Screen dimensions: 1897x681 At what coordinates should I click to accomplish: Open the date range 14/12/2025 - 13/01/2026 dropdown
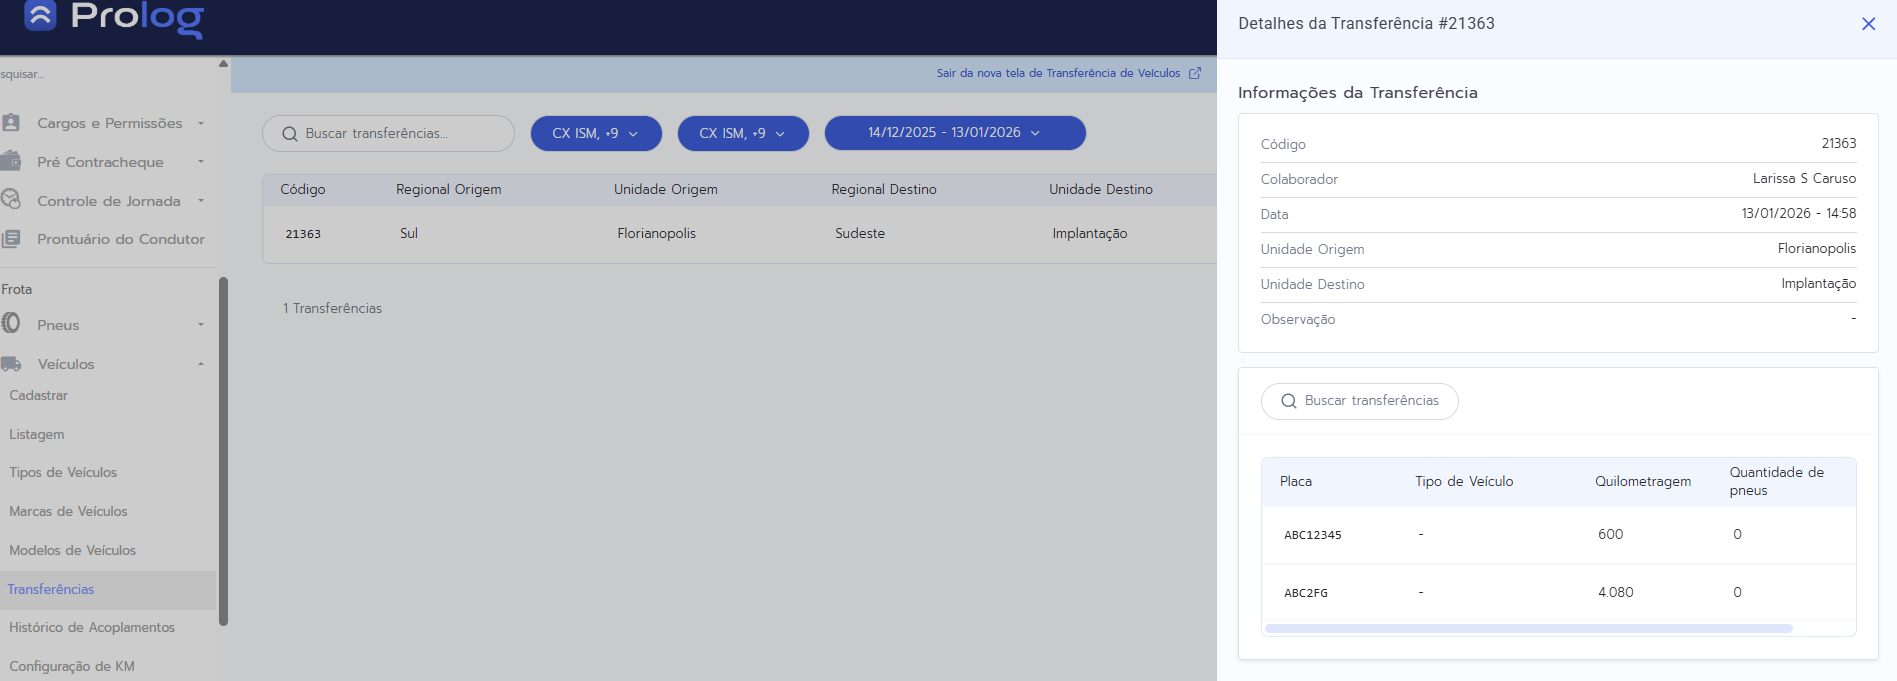(954, 133)
